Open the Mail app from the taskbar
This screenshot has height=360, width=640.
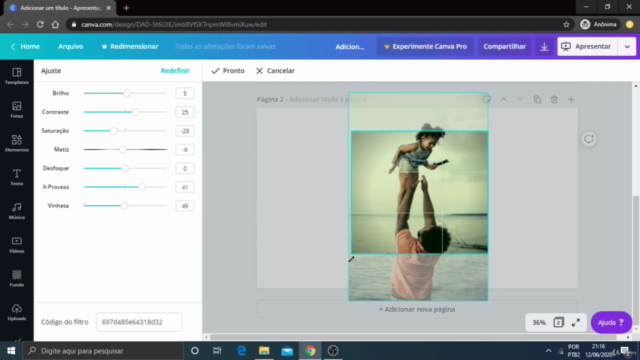(x=287, y=351)
